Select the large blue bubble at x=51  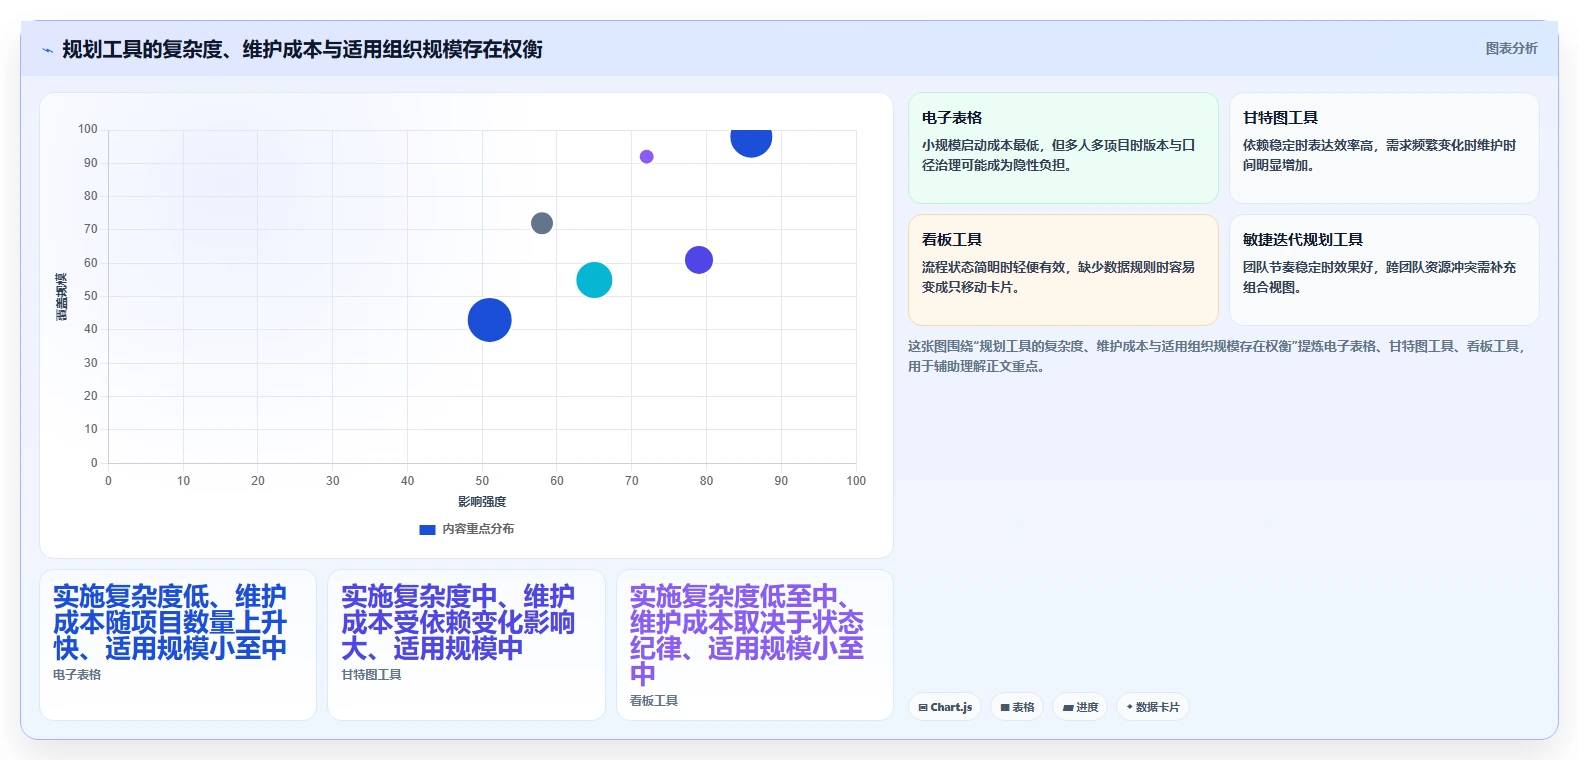[x=490, y=320]
